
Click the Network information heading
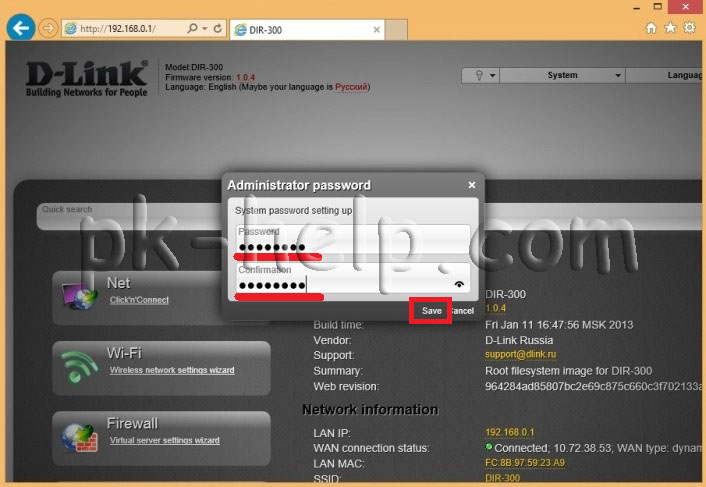[370, 409]
